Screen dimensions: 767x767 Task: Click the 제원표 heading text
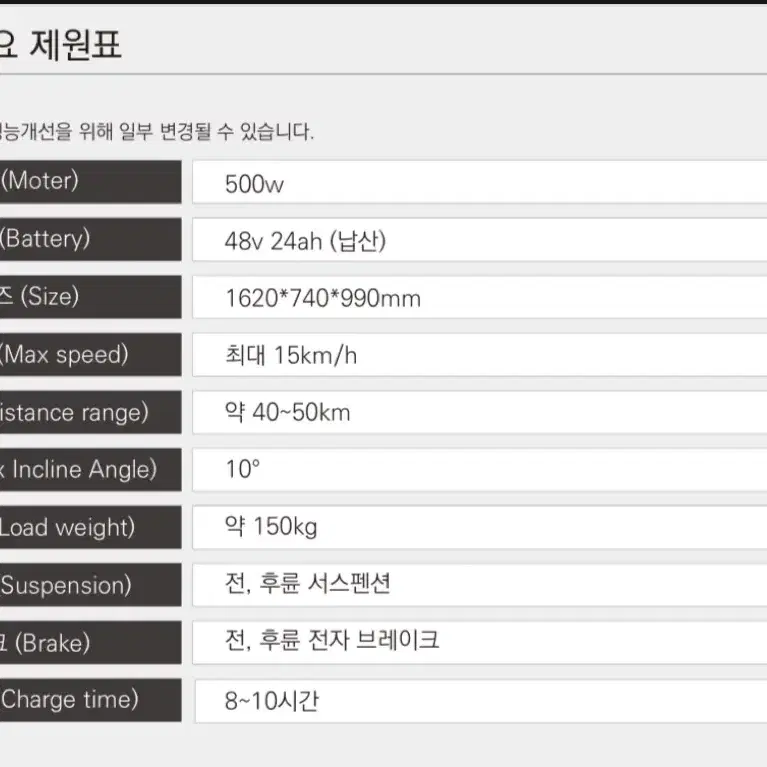pos(75,45)
